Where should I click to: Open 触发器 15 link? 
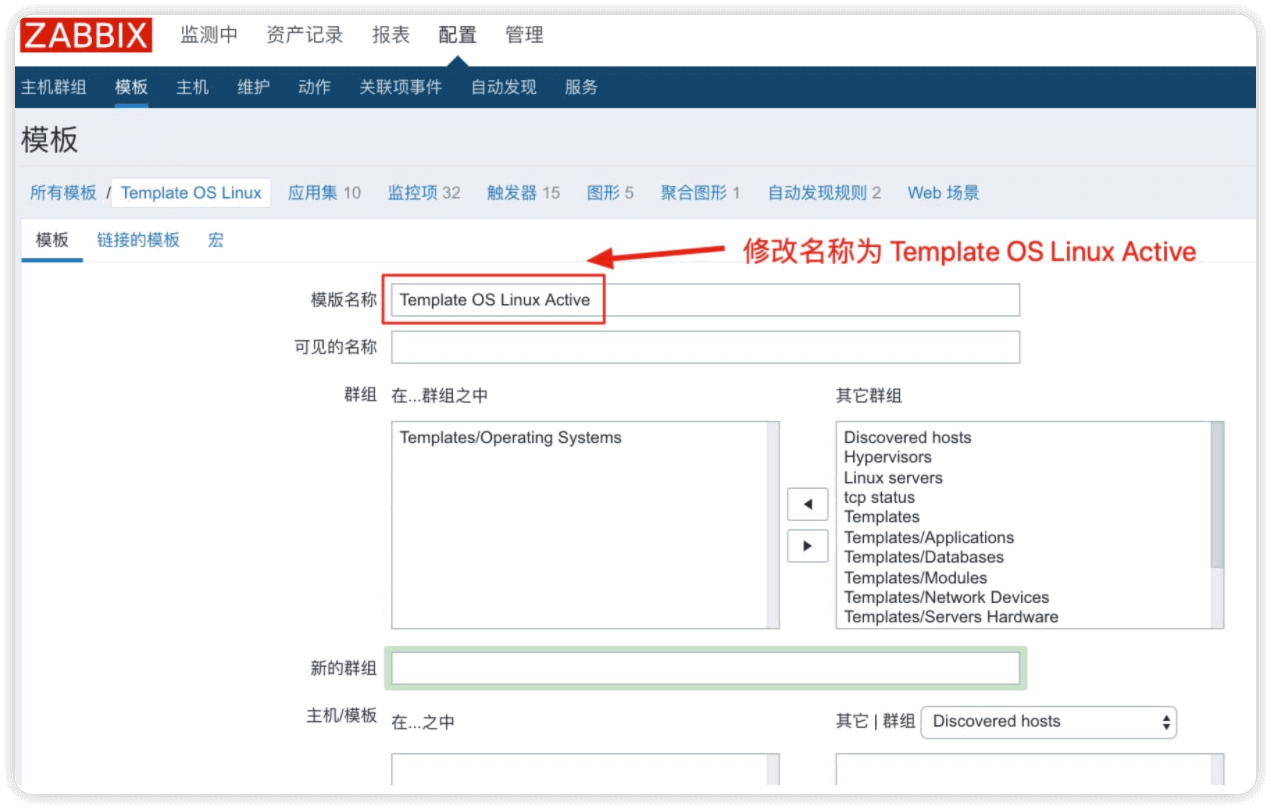point(523,193)
